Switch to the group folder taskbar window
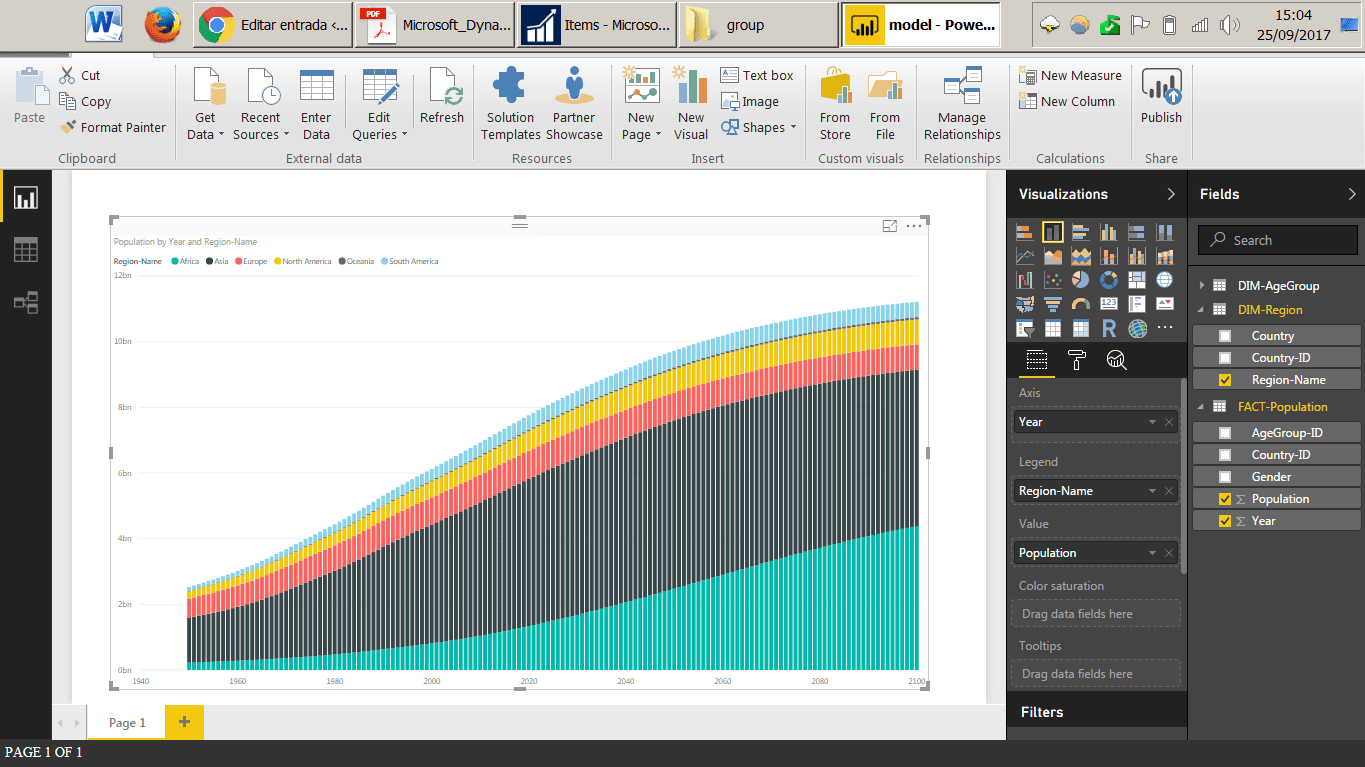Image resolution: width=1365 pixels, height=767 pixels. coord(759,25)
